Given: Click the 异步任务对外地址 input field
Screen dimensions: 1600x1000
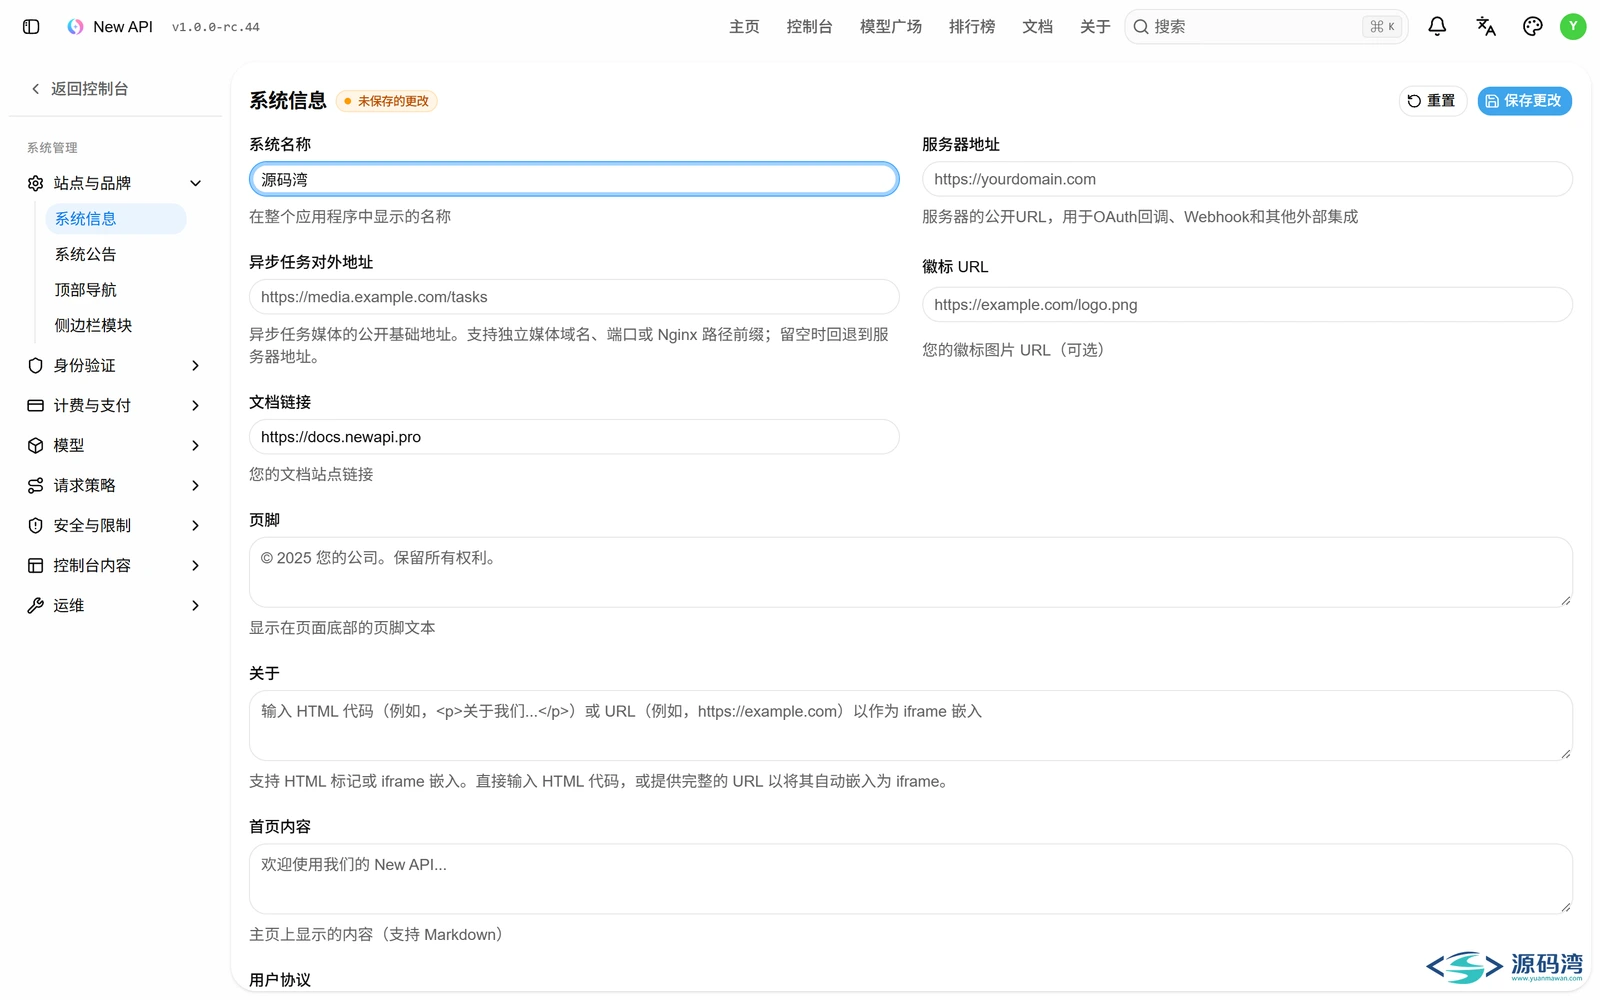Looking at the screenshot, I should pos(574,297).
